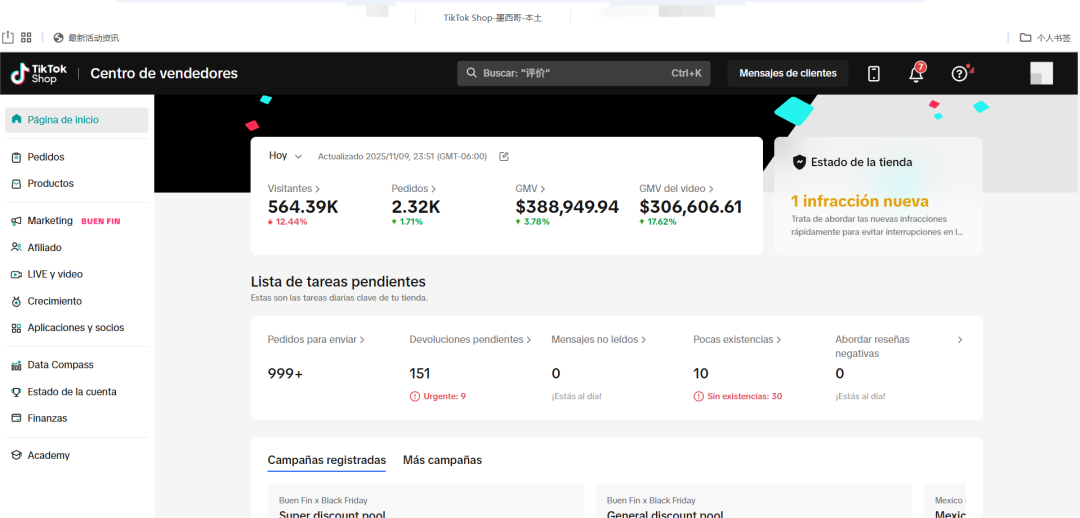This screenshot has width=1080, height=518.
Task: Click the Academy graduation cap icon
Action: (17, 455)
